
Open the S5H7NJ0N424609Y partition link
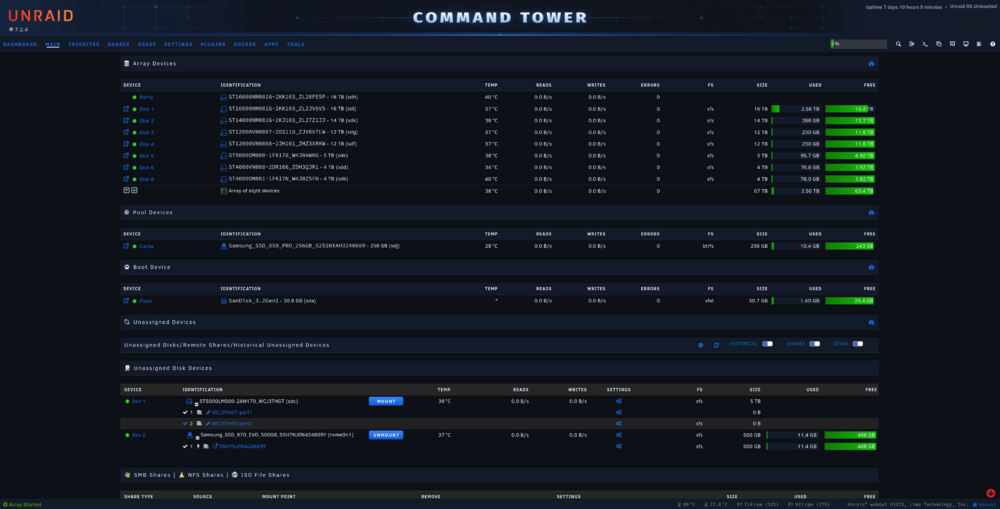(242, 446)
